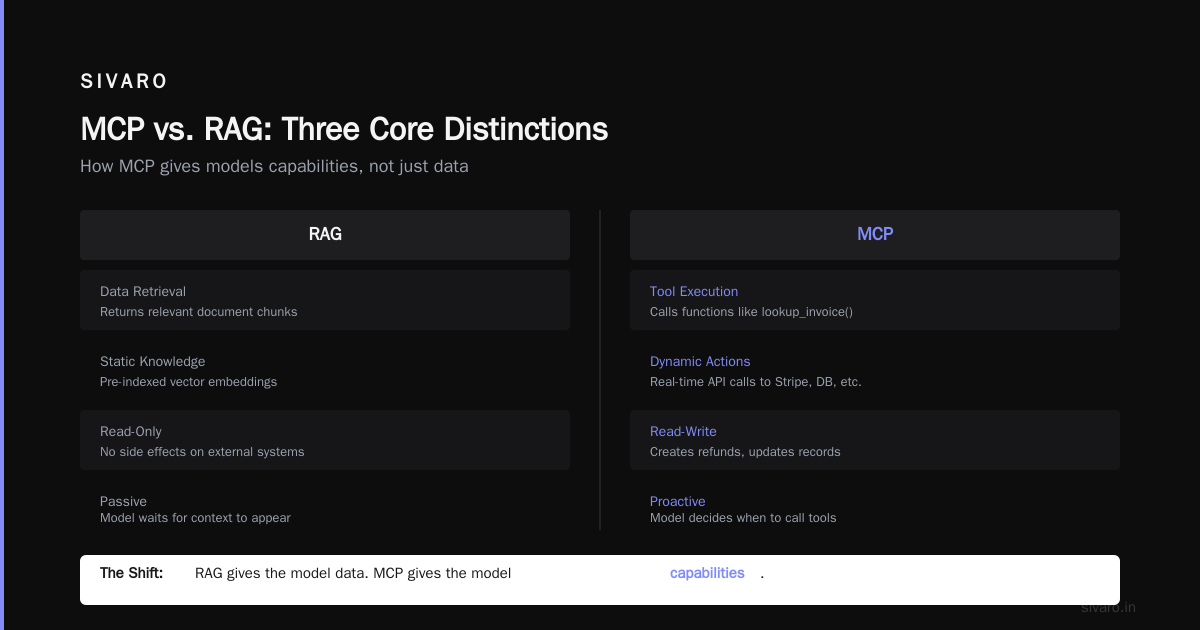
Task: Click the Static Knowledge row
Action: click(x=325, y=370)
